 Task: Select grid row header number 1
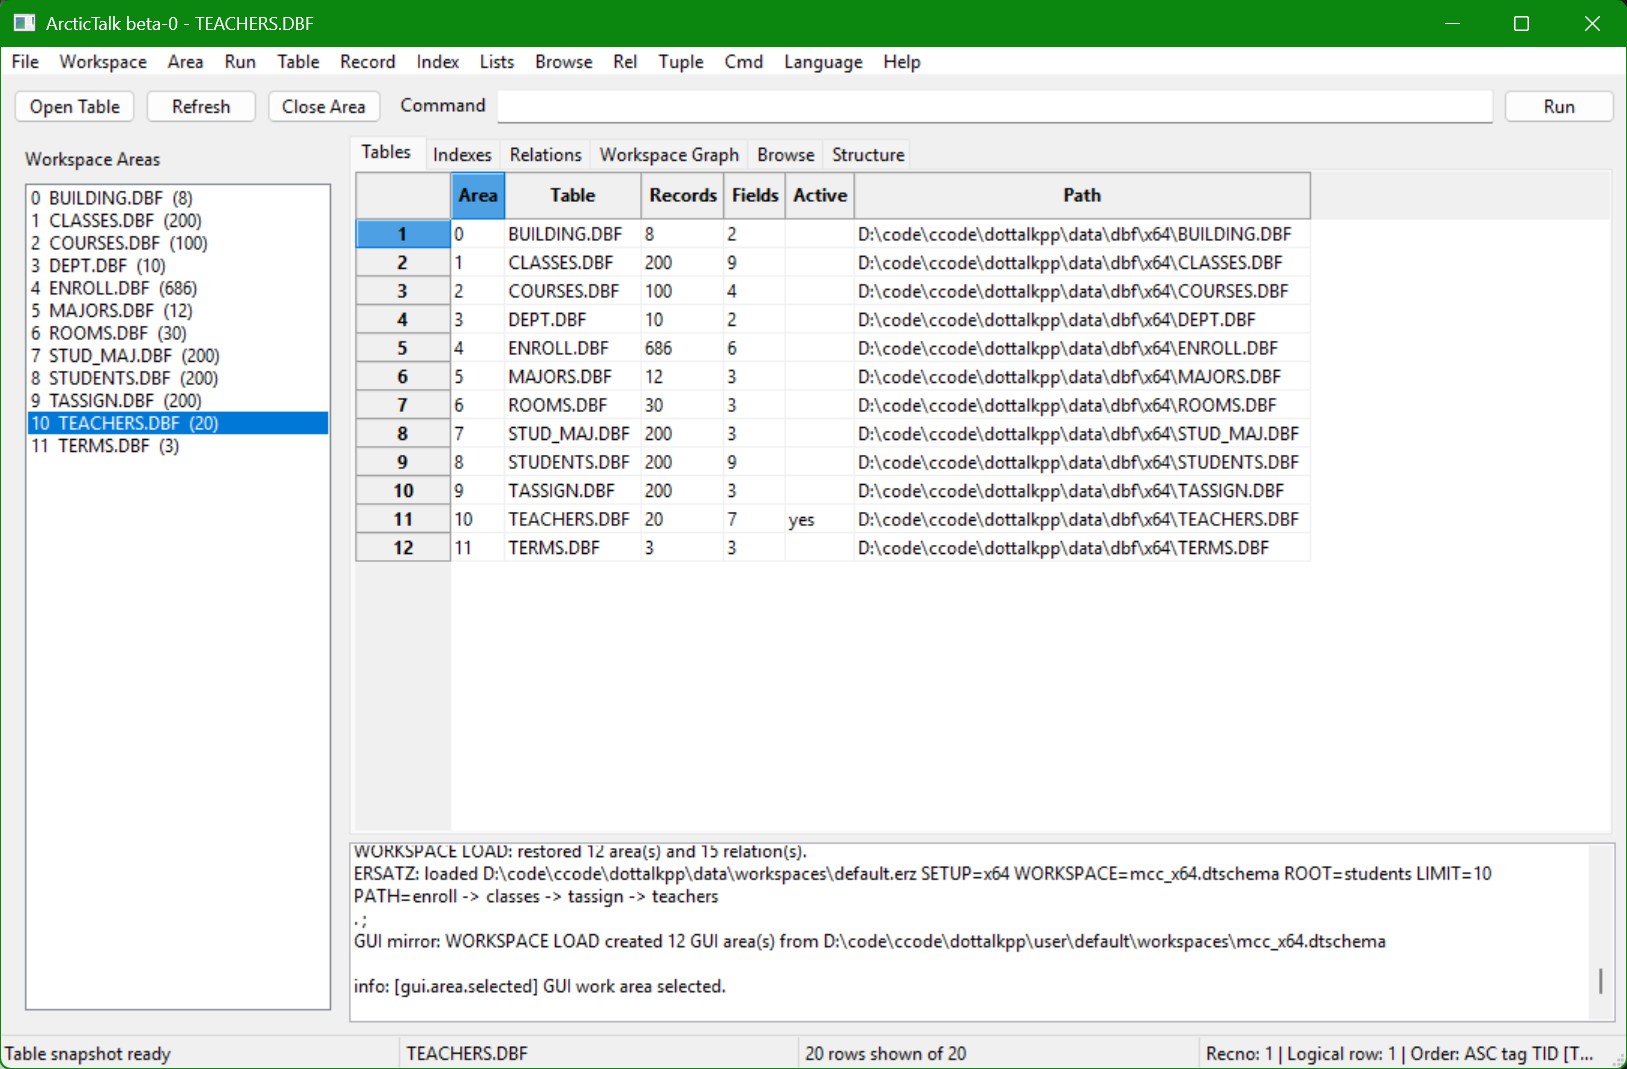pyautogui.click(x=403, y=234)
